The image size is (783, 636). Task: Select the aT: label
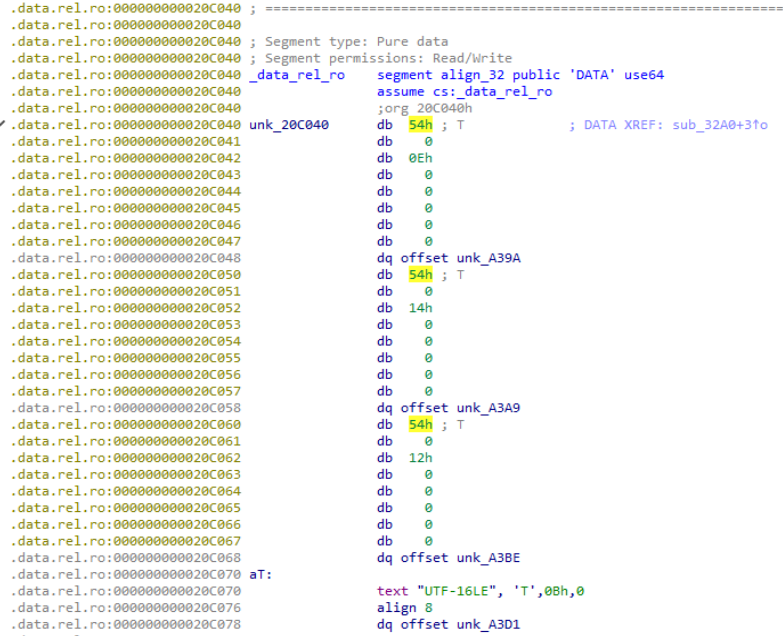click(x=261, y=574)
